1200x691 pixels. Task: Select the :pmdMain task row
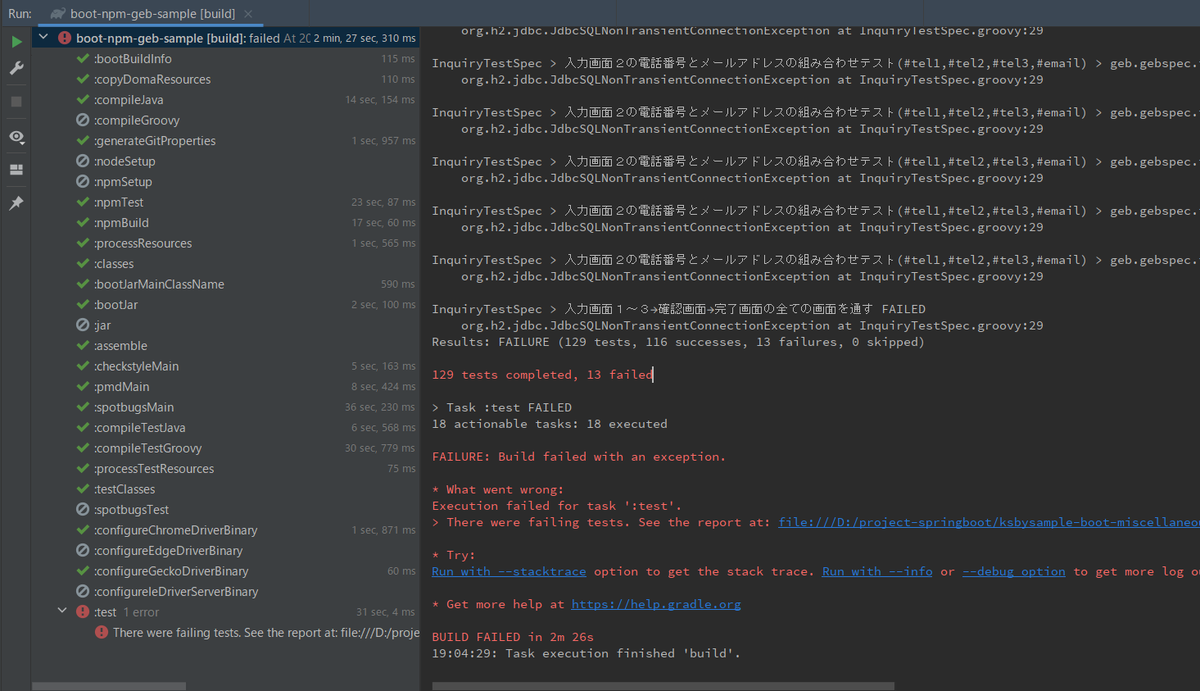pos(225,387)
